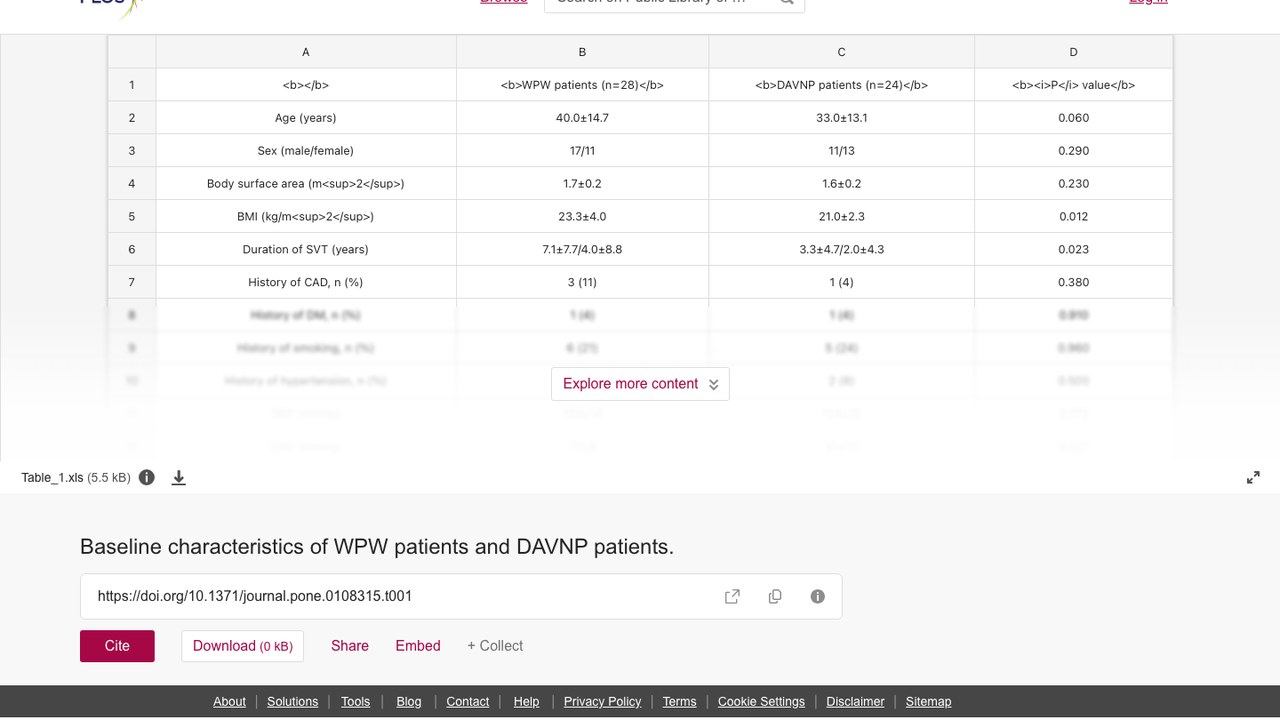Screen dimensions: 1280x720
Task: Click the Duration of SVT (years) cell
Action: [306, 249]
